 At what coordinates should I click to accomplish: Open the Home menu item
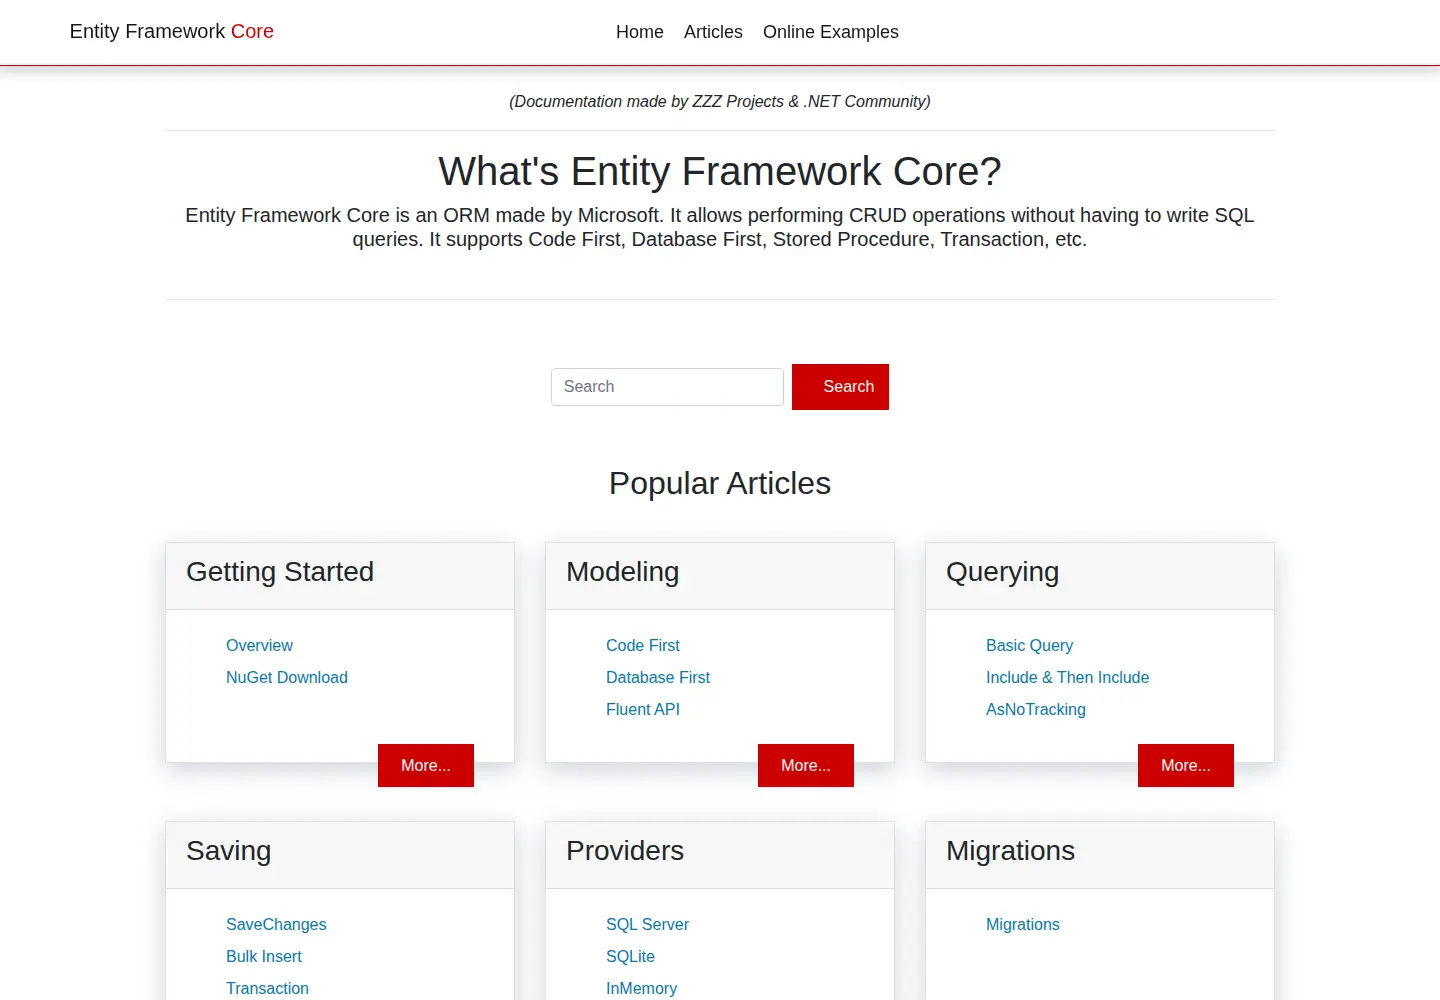coord(640,32)
